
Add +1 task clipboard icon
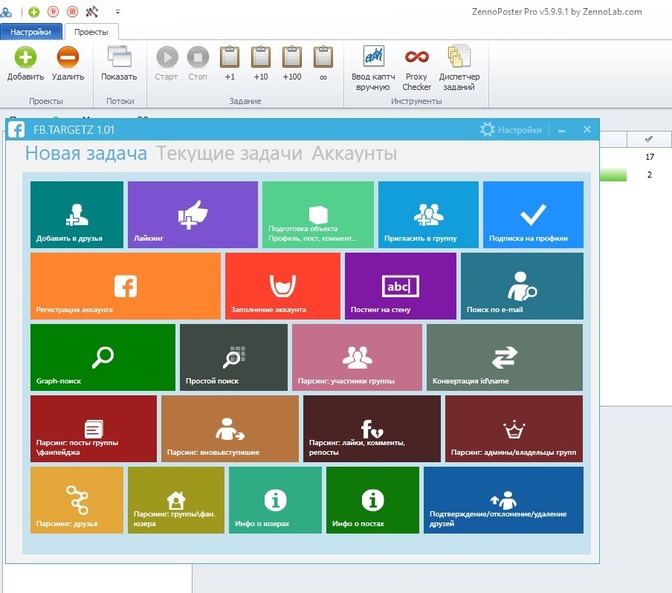[x=230, y=63]
